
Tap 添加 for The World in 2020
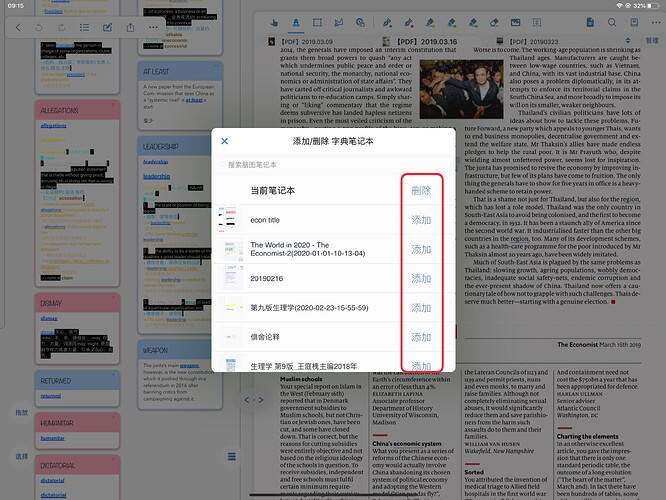[x=421, y=249]
